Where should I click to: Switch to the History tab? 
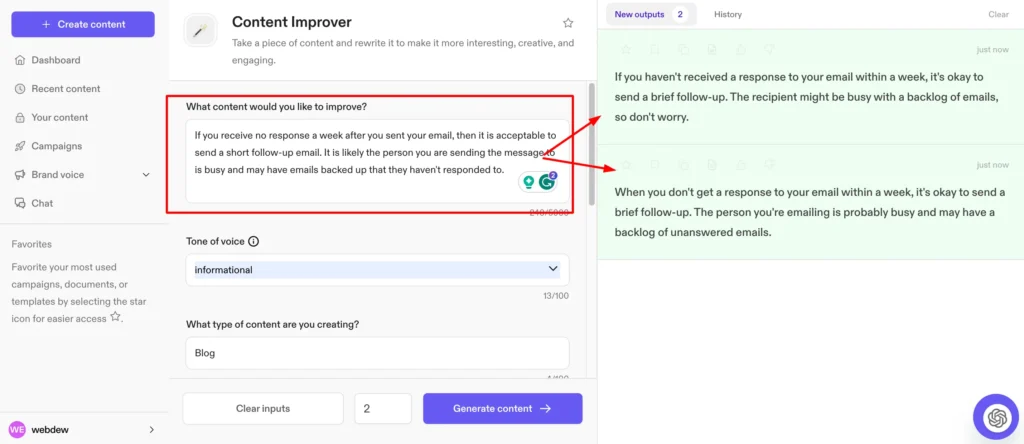(727, 14)
